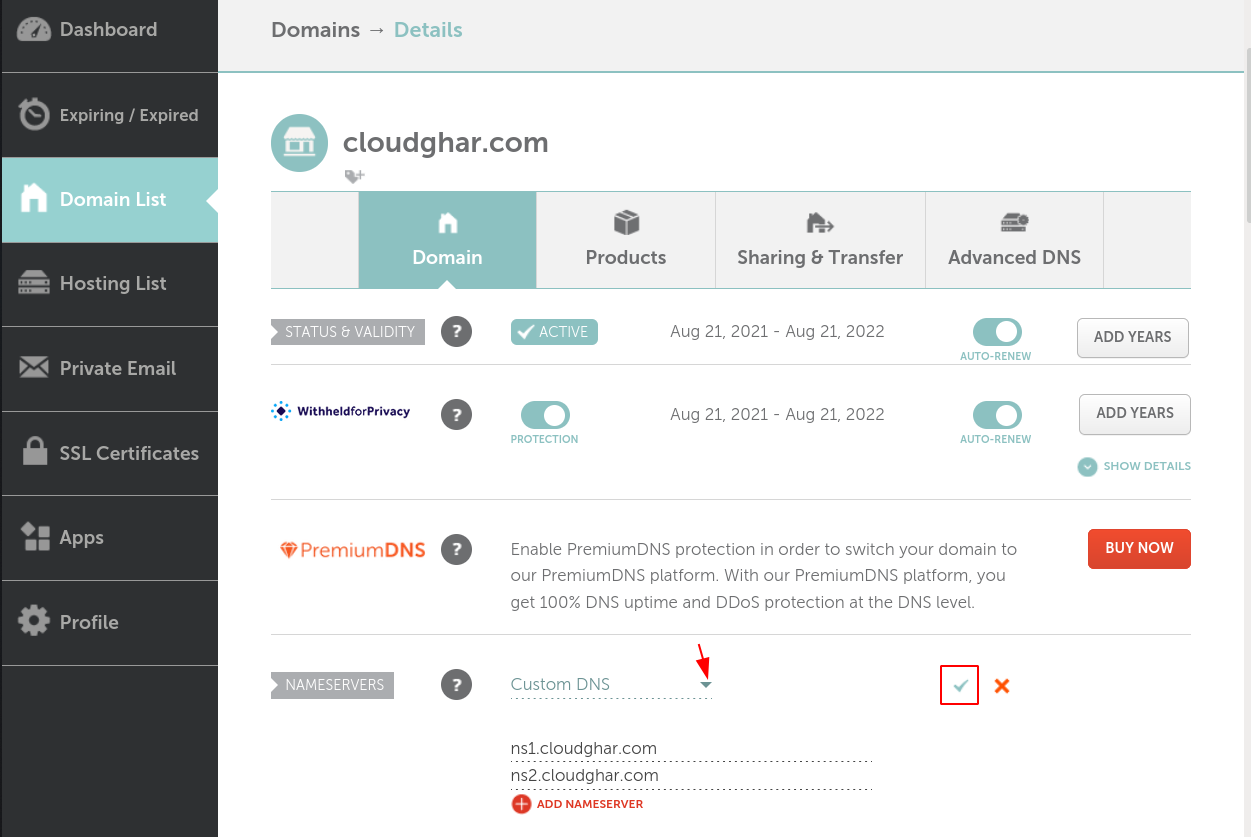Viewport: 1251px width, 837px height.
Task: Switch to the Advanced DNS tab
Action: point(1014,240)
